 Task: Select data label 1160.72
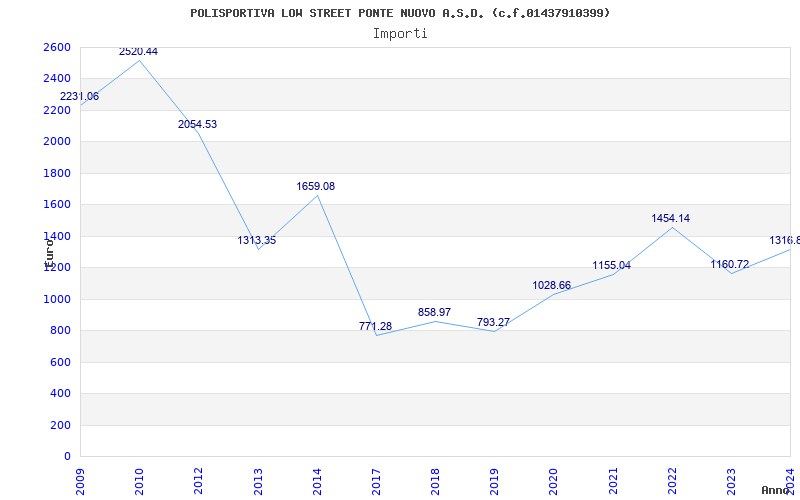(730, 264)
